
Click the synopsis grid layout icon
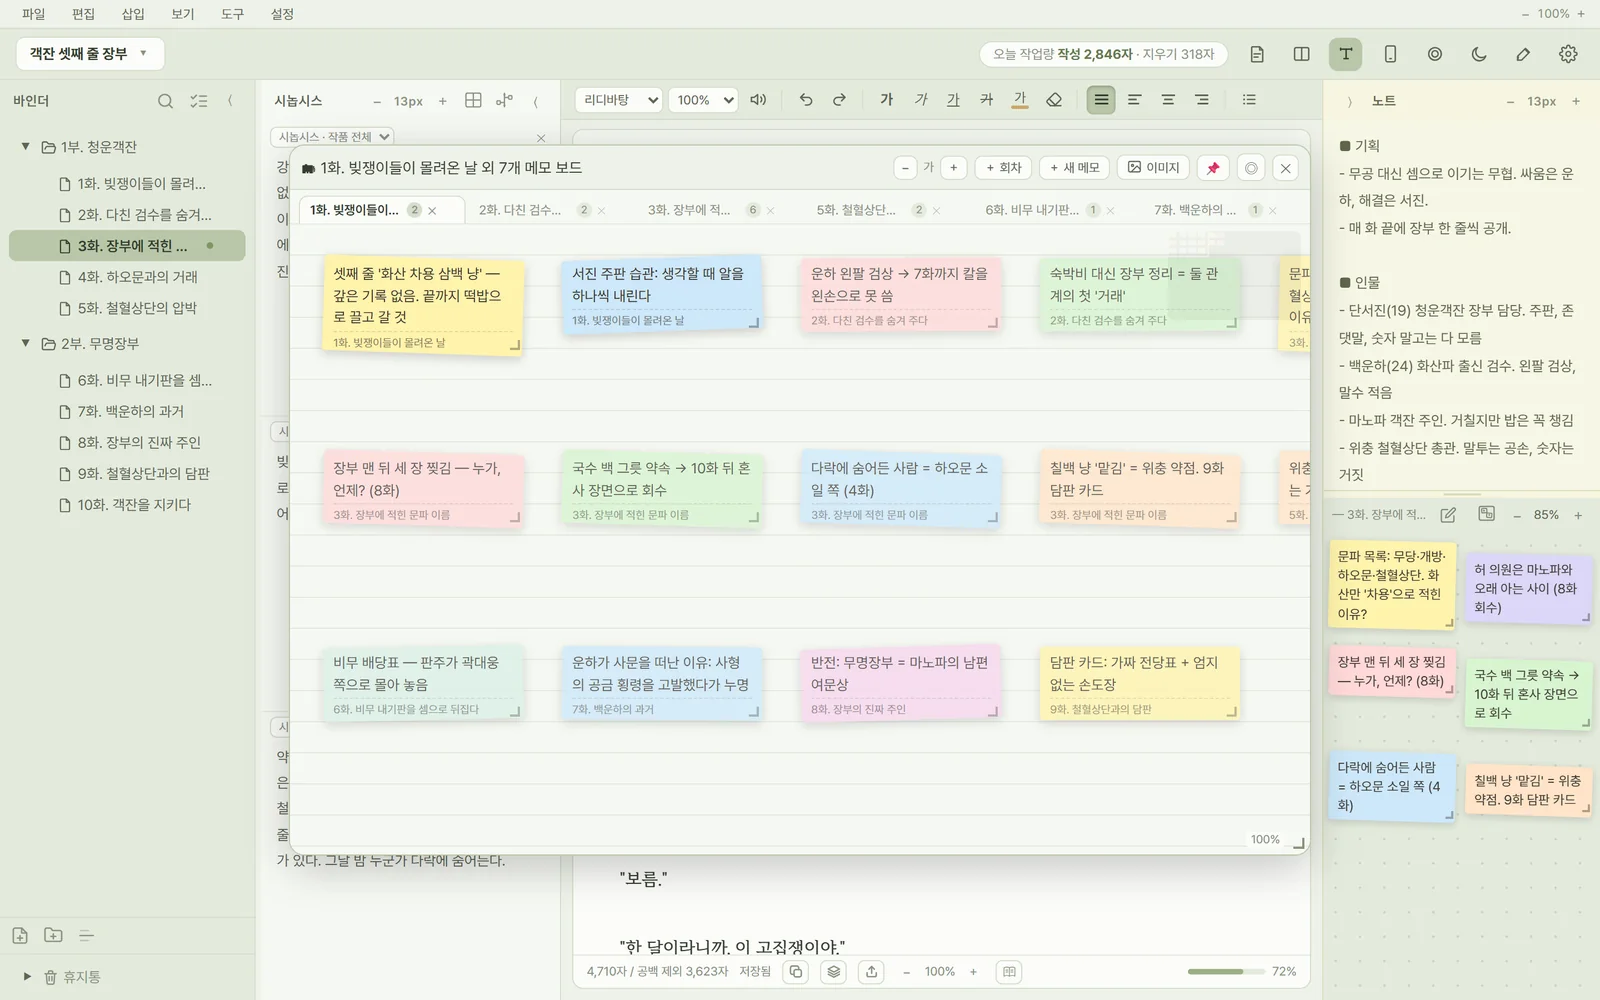473,100
